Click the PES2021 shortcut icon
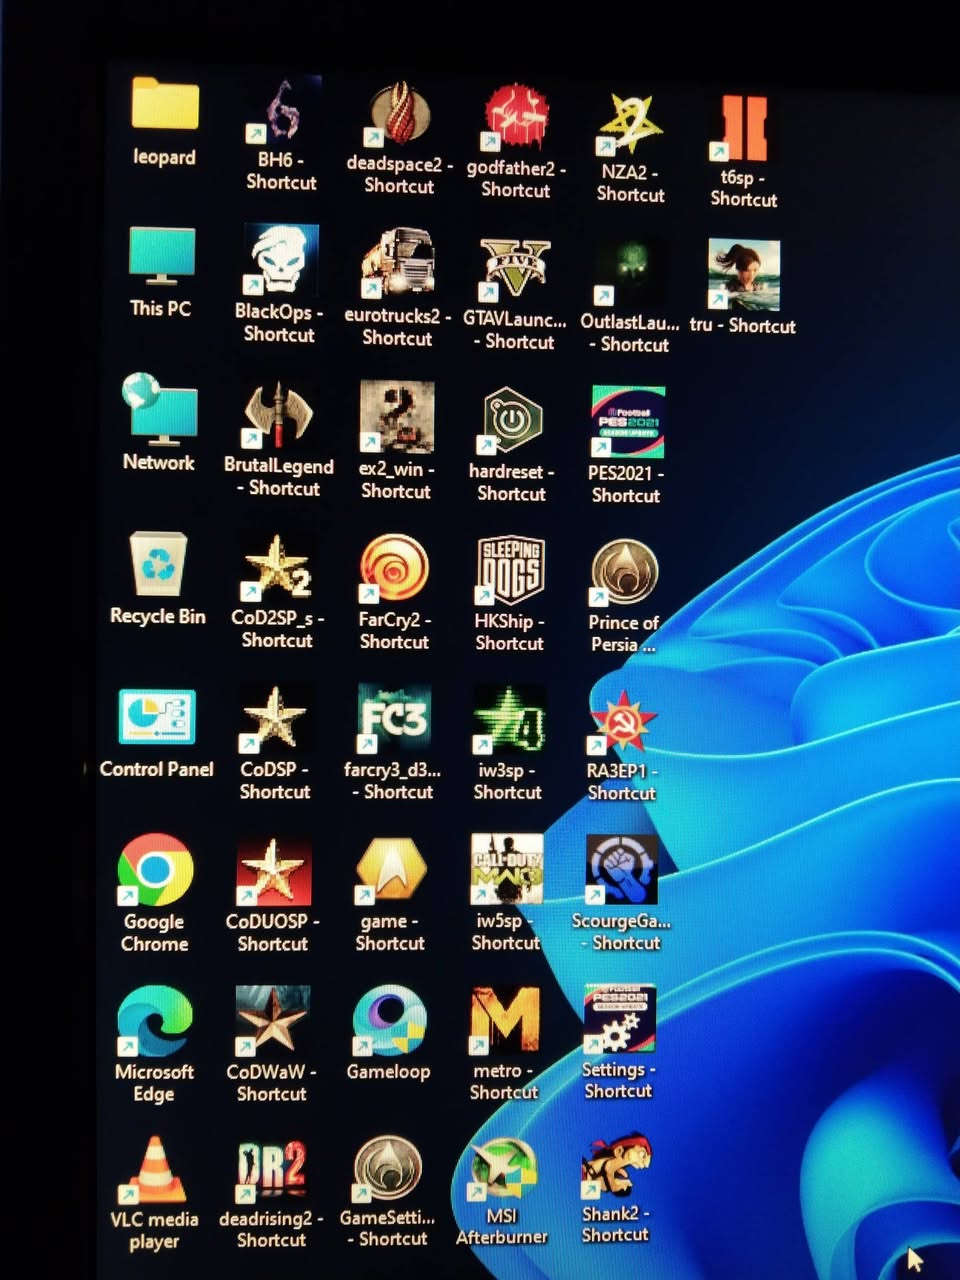The image size is (960, 1280). (x=627, y=422)
